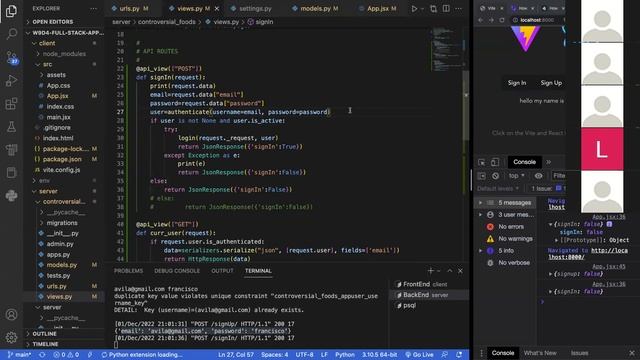640x360 pixels.
Task: Click main branch in status bar
Action: coord(19,355)
